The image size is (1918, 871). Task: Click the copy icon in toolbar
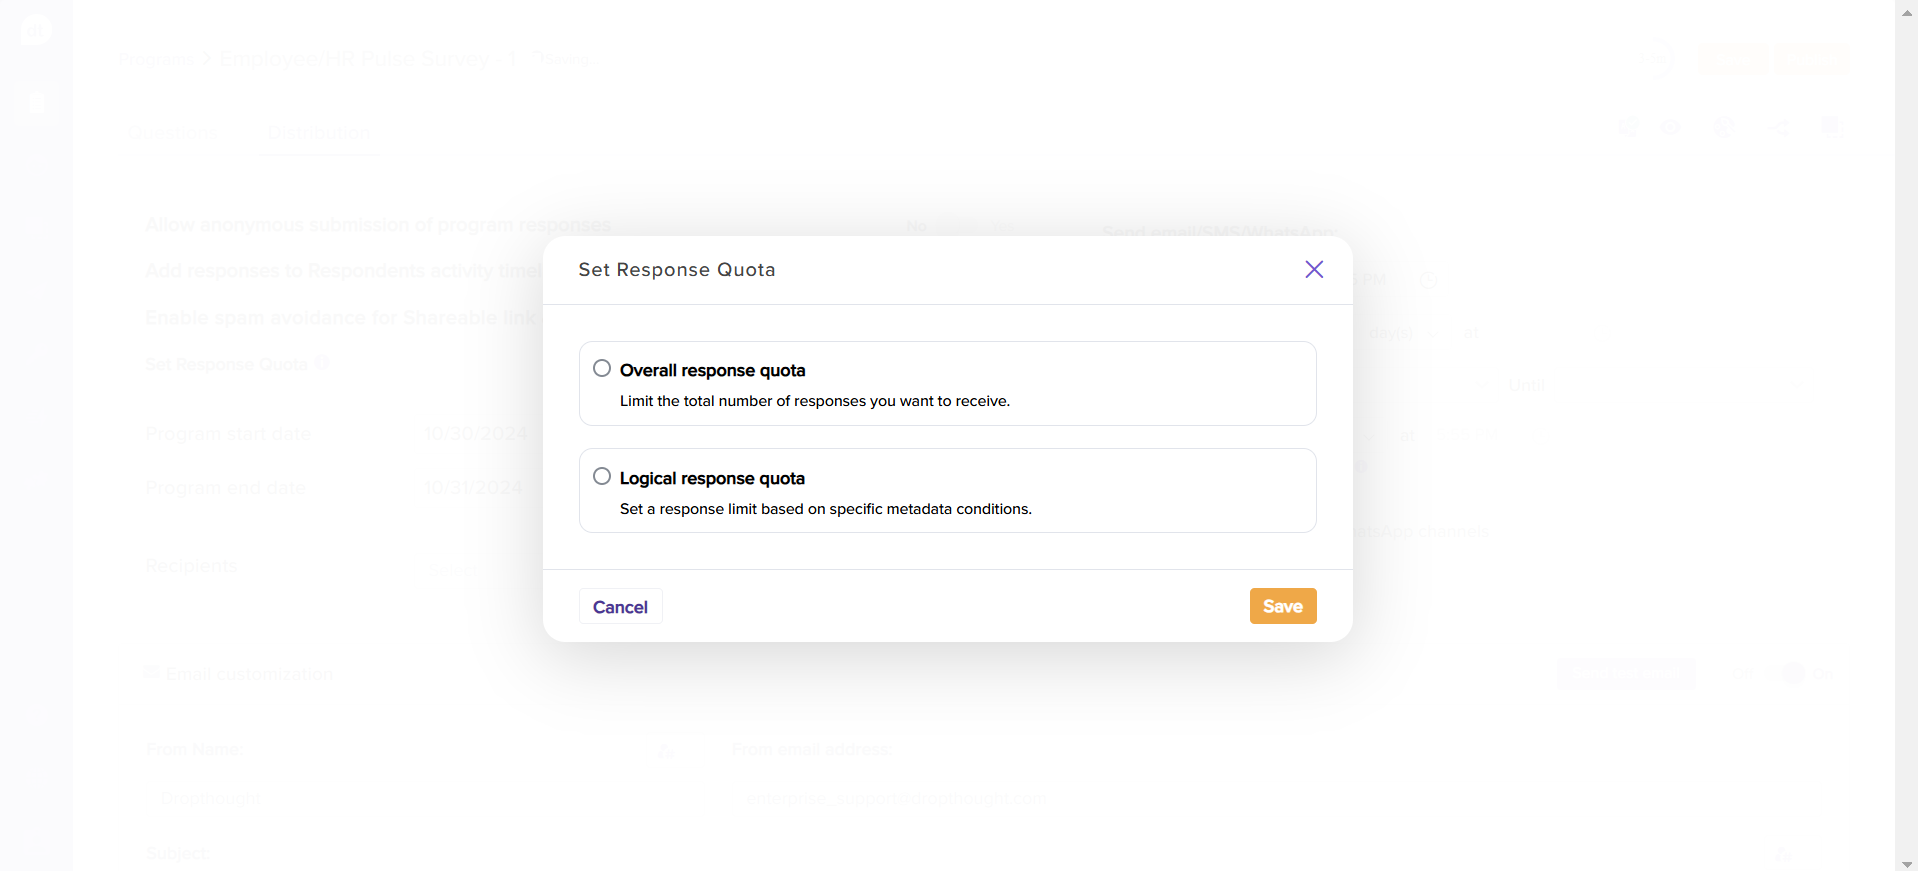(1829, 126)
